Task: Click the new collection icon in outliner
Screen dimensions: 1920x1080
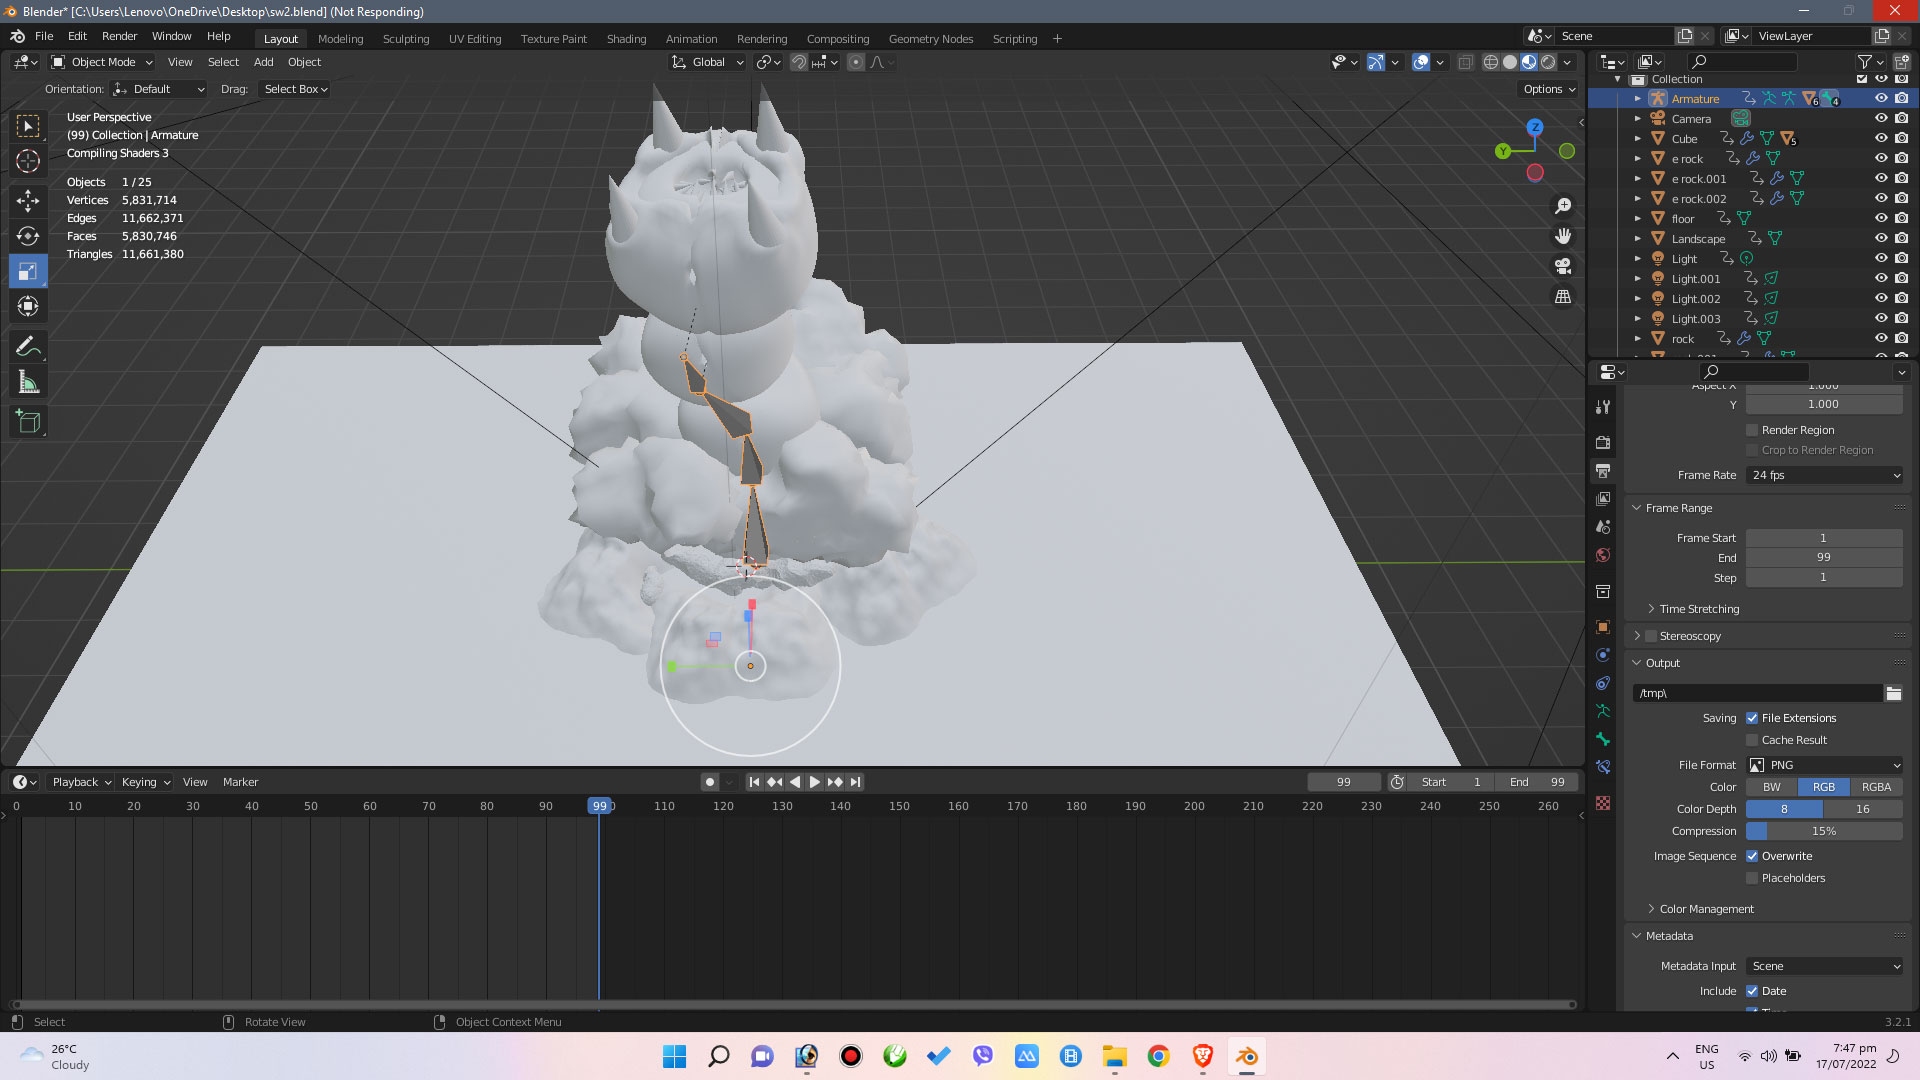Action: pos(1902,62)
